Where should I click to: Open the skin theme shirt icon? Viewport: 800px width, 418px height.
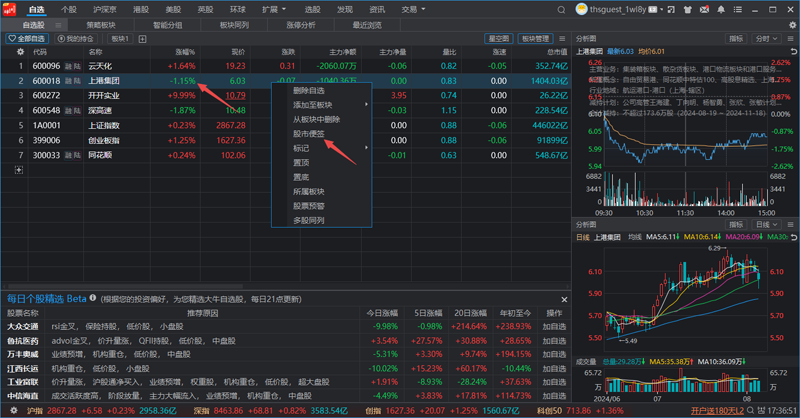[x=687, y=10]
